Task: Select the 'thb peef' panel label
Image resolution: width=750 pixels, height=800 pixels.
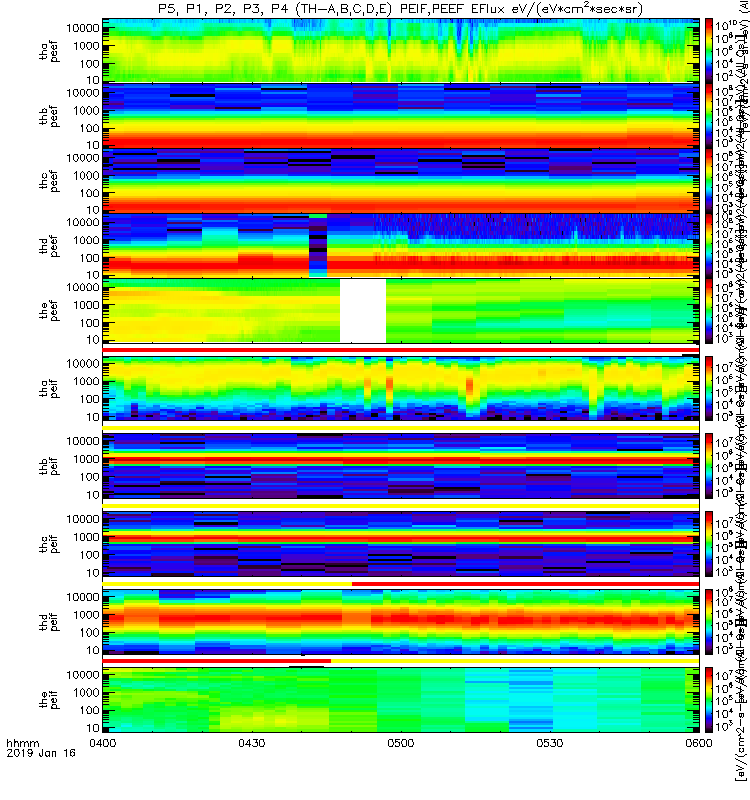Action: 49,116
